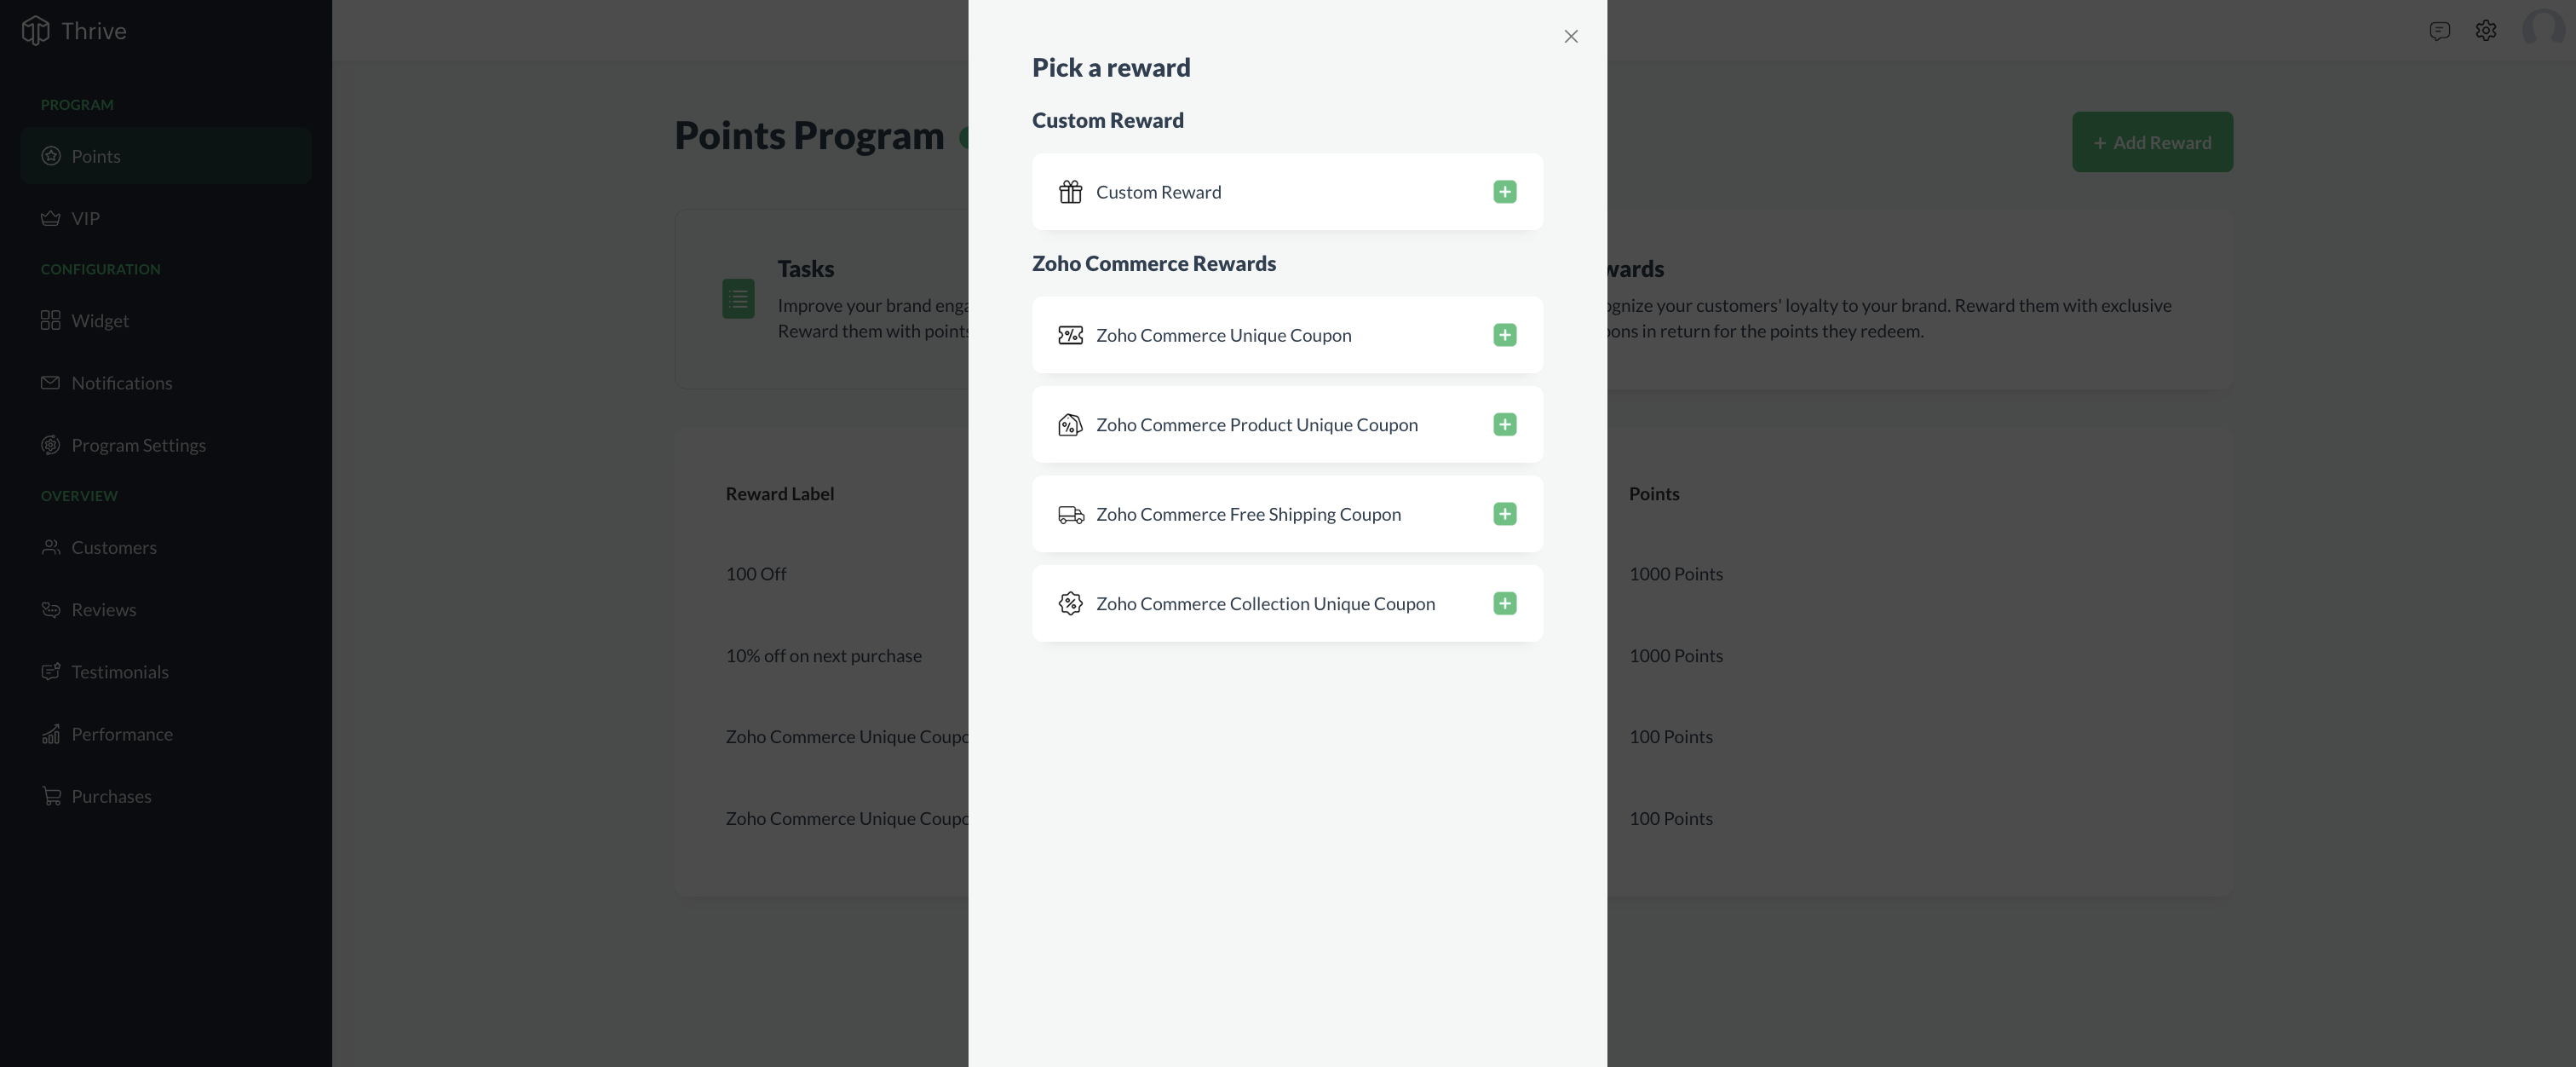2576x1067 pixels.
Task: Click the settings gear in the top bar
Action: pyautogui.click(x=2486, y=30)
